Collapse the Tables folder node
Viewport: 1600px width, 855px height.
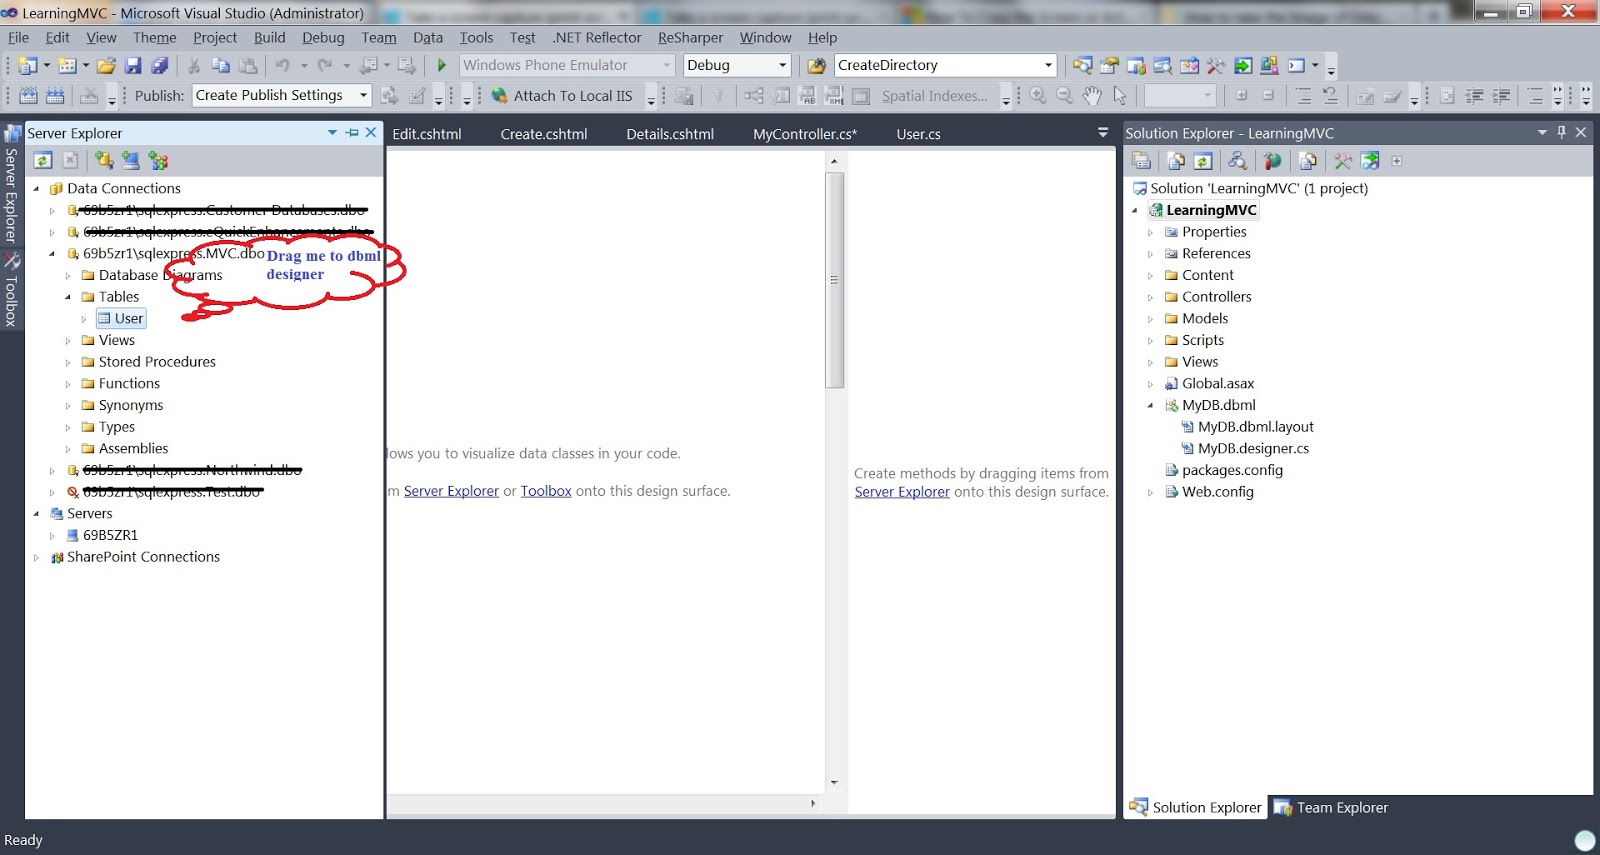click(x=68, y=297)
